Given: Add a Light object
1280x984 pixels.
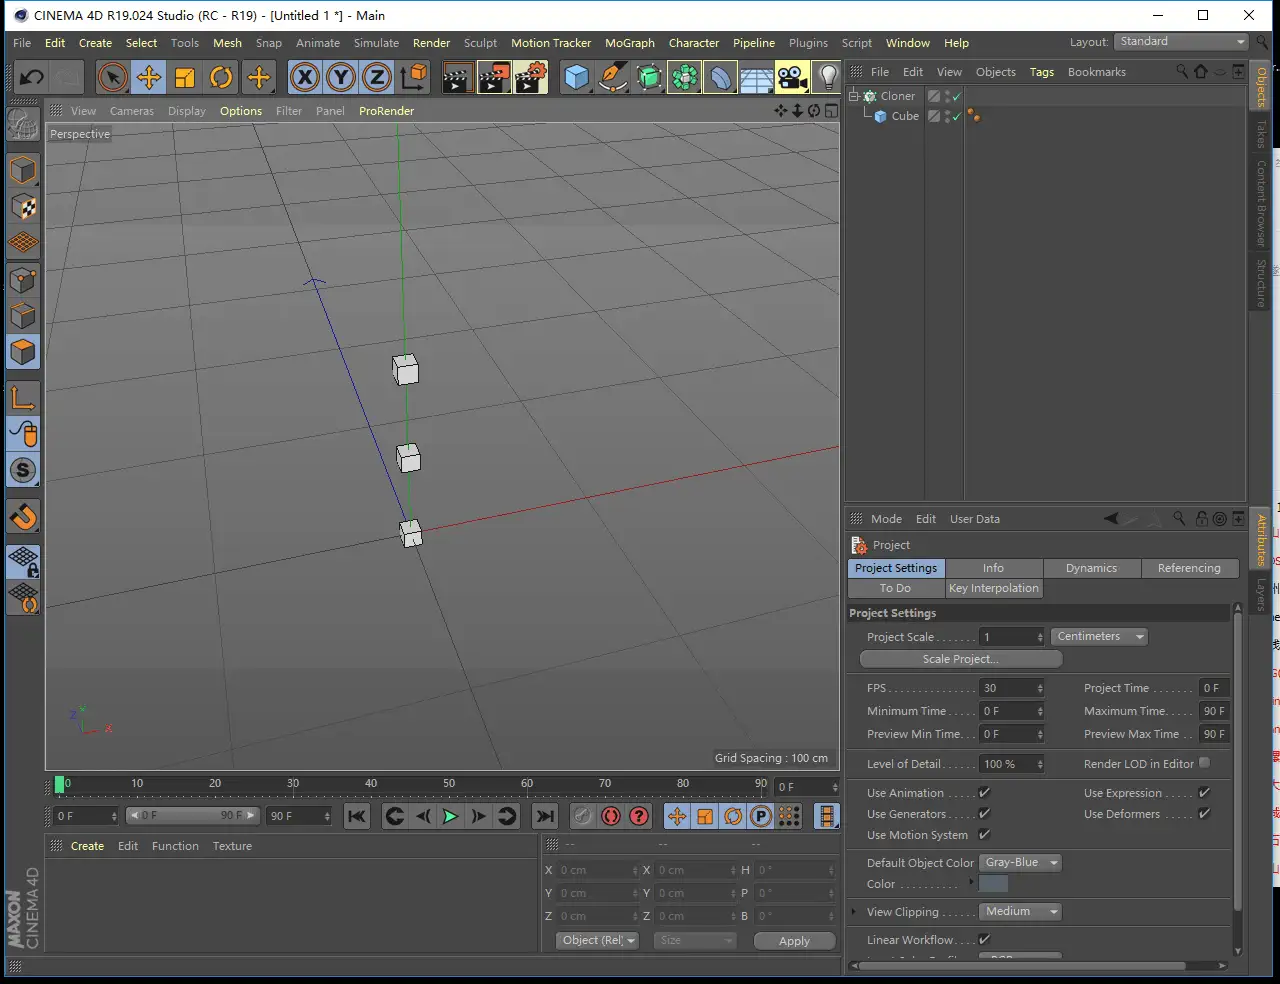Looking at the screenshot, I should [x=827, y=77].
